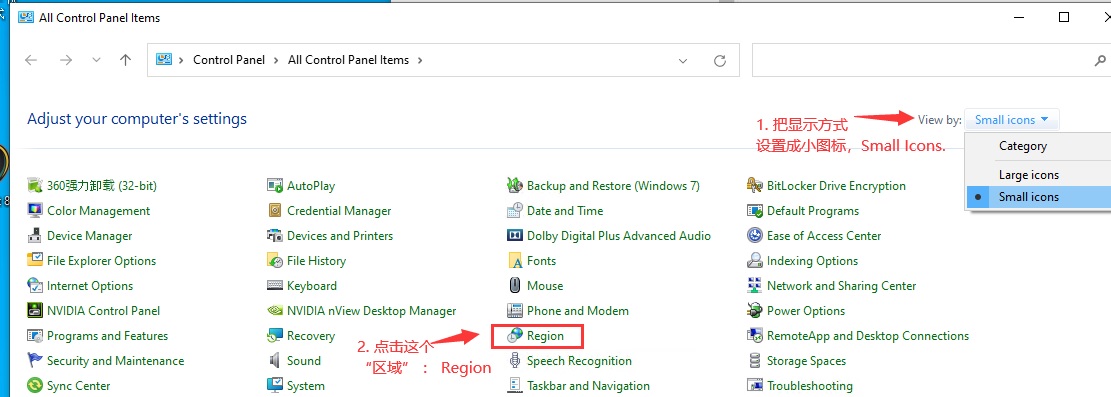1111x397 pixels.
Task: Open the View by Small icons dropdown
Action: click(x=1012, y=120)
